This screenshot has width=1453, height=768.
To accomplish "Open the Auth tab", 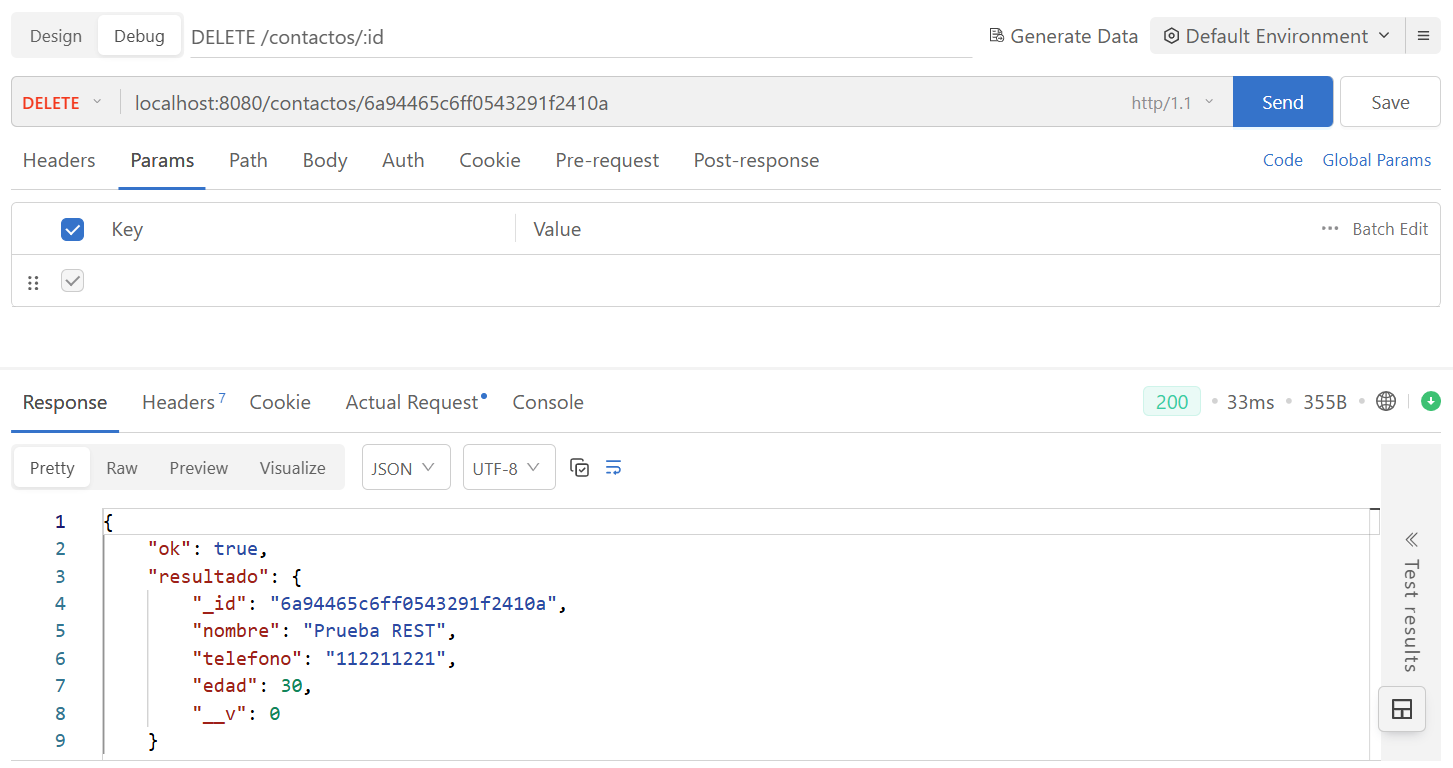I will pyautogui.click(x=403, y=160).
